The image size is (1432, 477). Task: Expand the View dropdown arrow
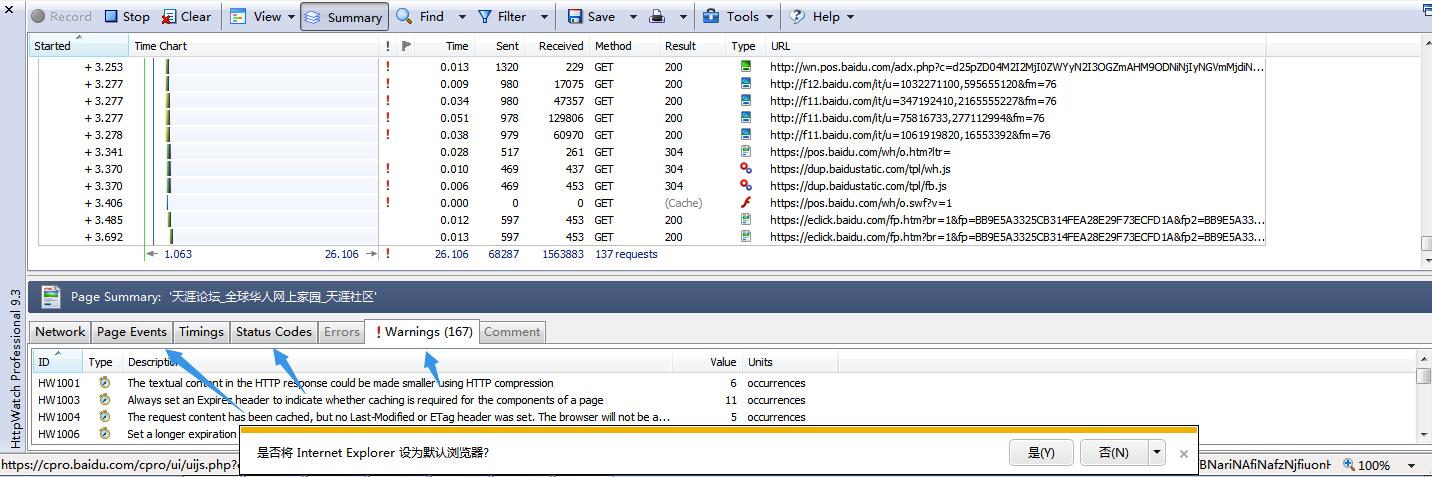point(291,17)
